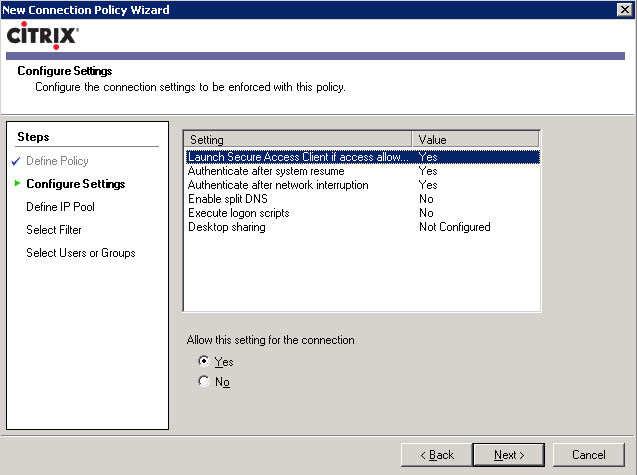The image size is (637, 475).
Task: Open the Define IP Pool step
Action: pyautogui.click(x=61, y=207)
